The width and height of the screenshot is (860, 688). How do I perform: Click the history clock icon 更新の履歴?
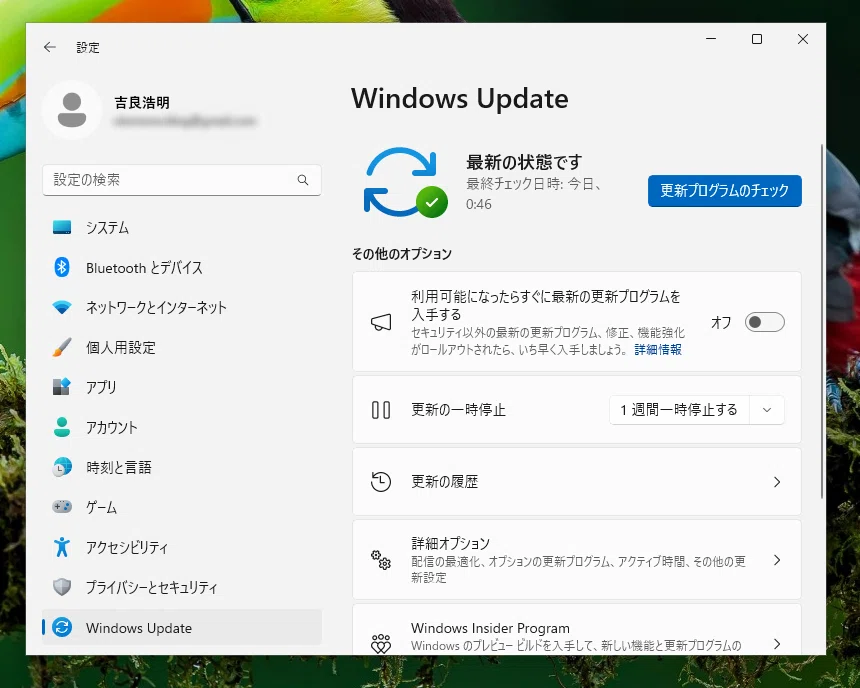pyautogui.click(x=381, y=482)
